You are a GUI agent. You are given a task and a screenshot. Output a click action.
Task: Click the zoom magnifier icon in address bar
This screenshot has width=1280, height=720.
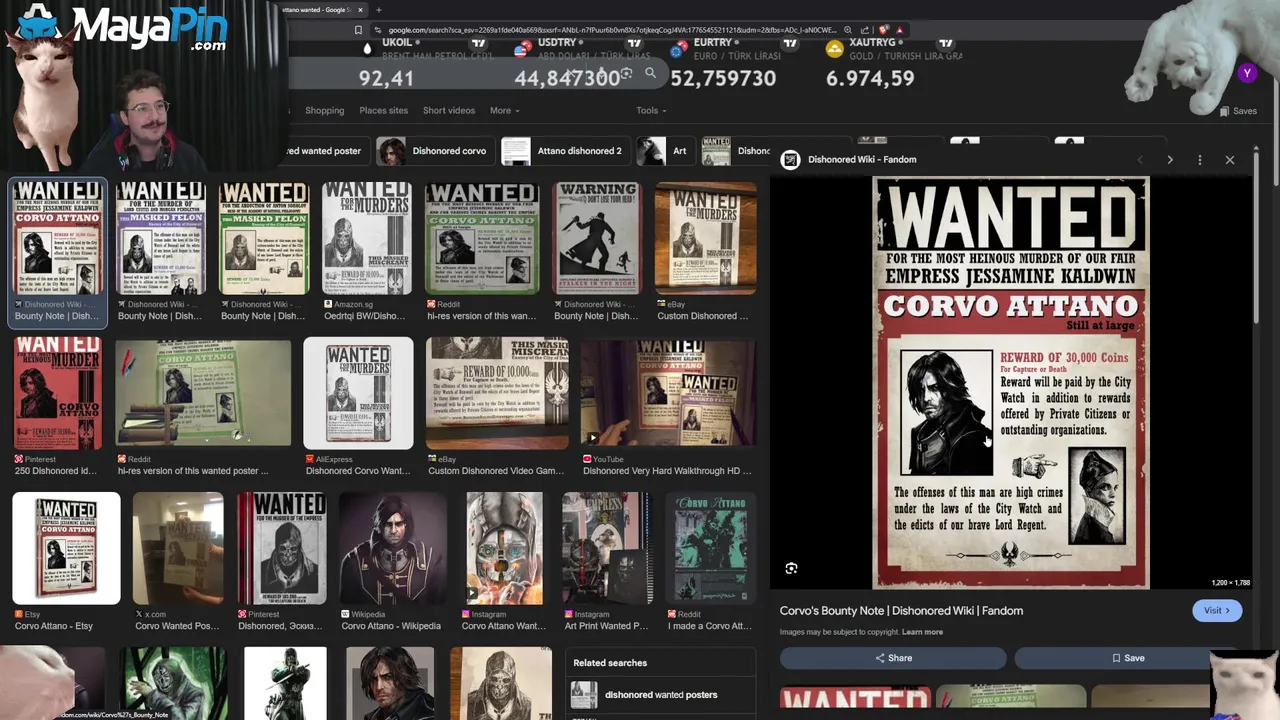coord(848,30)
